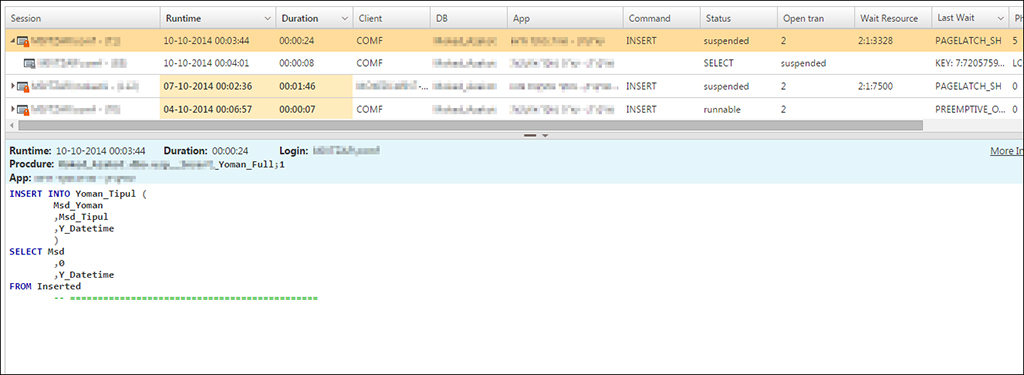Click the blocked session icon in first row
The width and height of the screenshot is (1024, 375).
point(23,41)
